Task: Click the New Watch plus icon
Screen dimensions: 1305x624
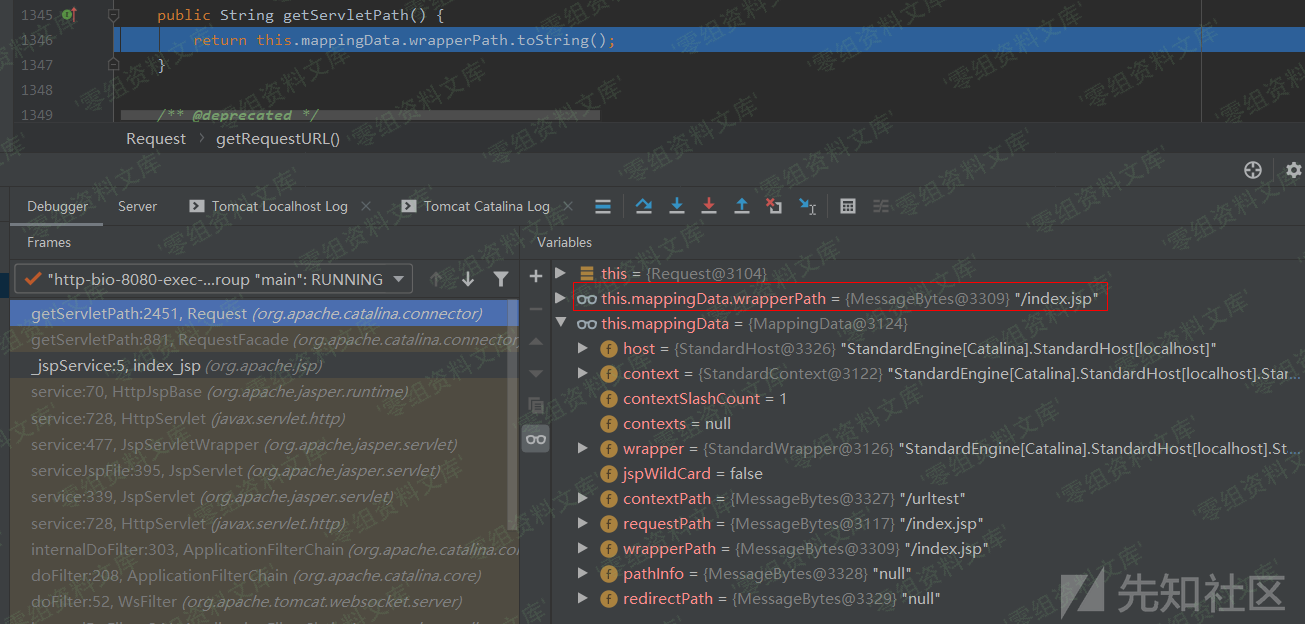Action: (536, 276)
